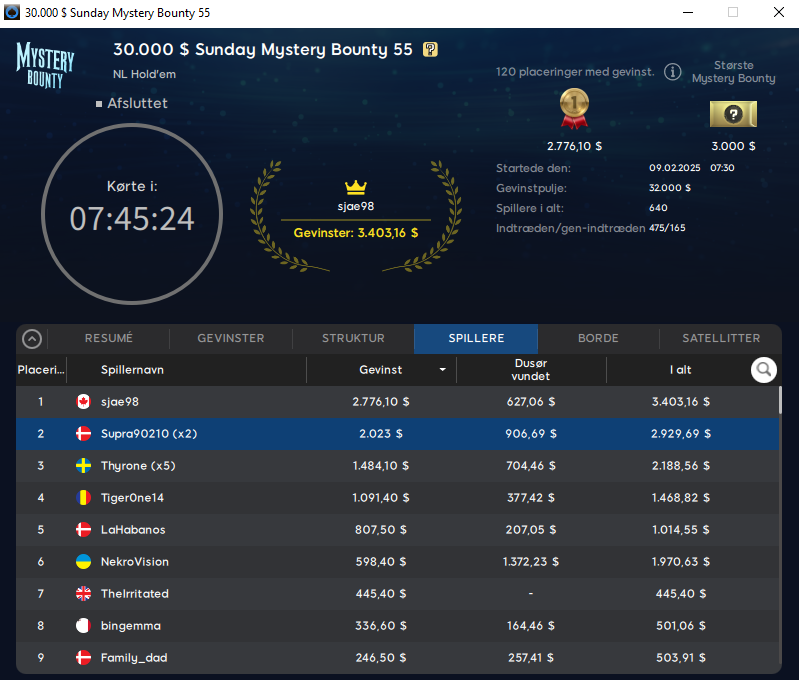Click LaHabanos's 1.014,55 $ total
The image size is (799, 680).
click(x=680, y=530)
